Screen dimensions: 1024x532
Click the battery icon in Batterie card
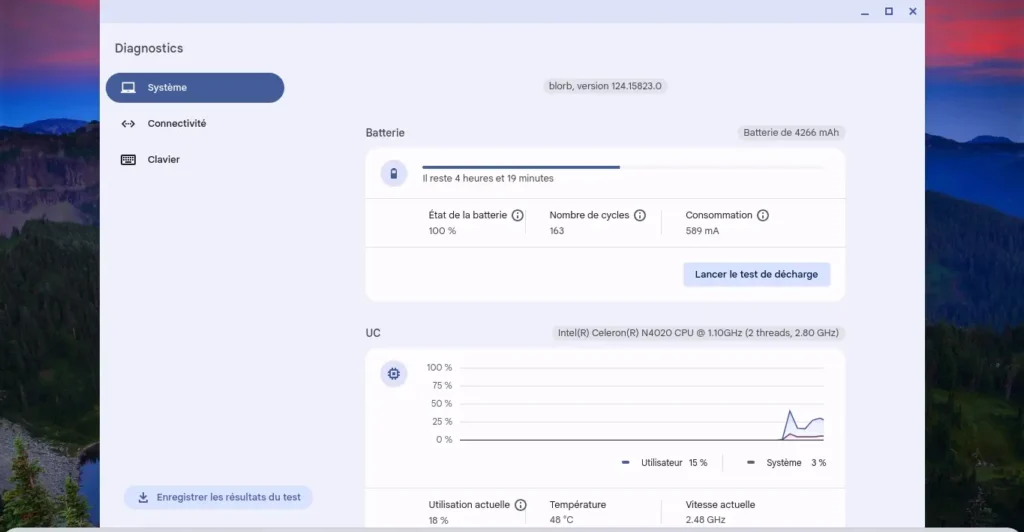394,174
